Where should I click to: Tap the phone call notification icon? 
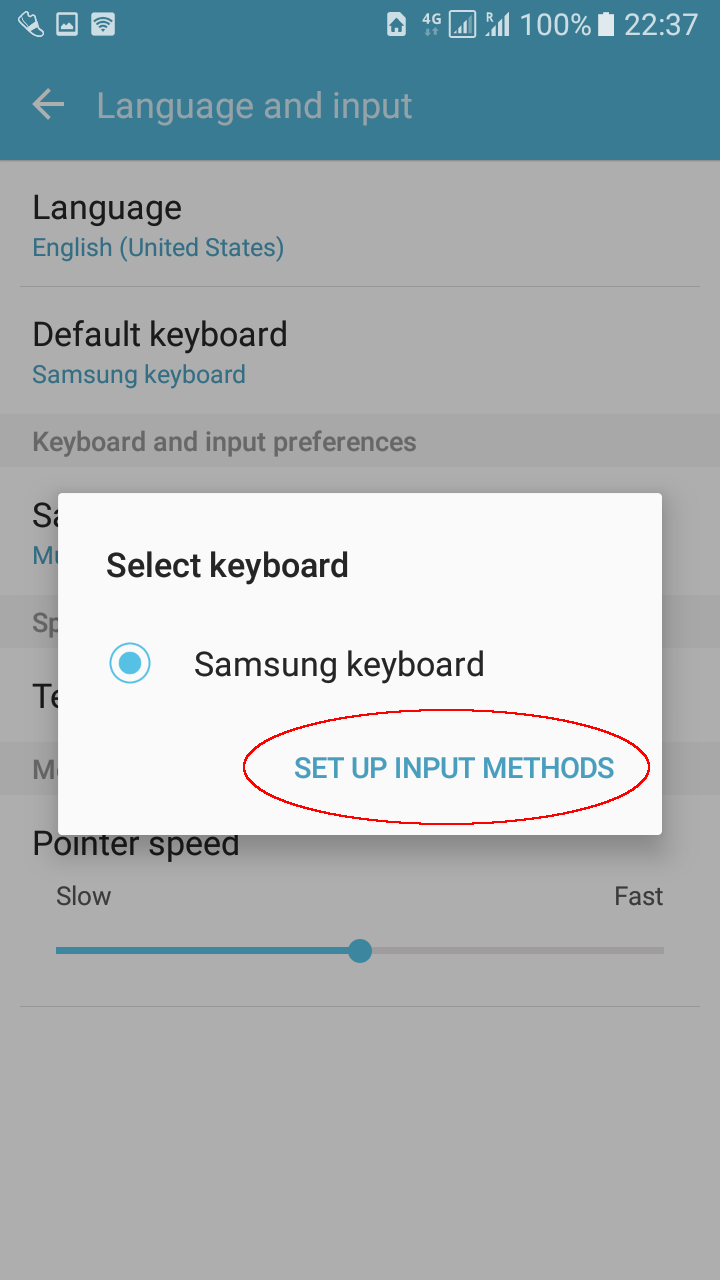coord(31,24)
